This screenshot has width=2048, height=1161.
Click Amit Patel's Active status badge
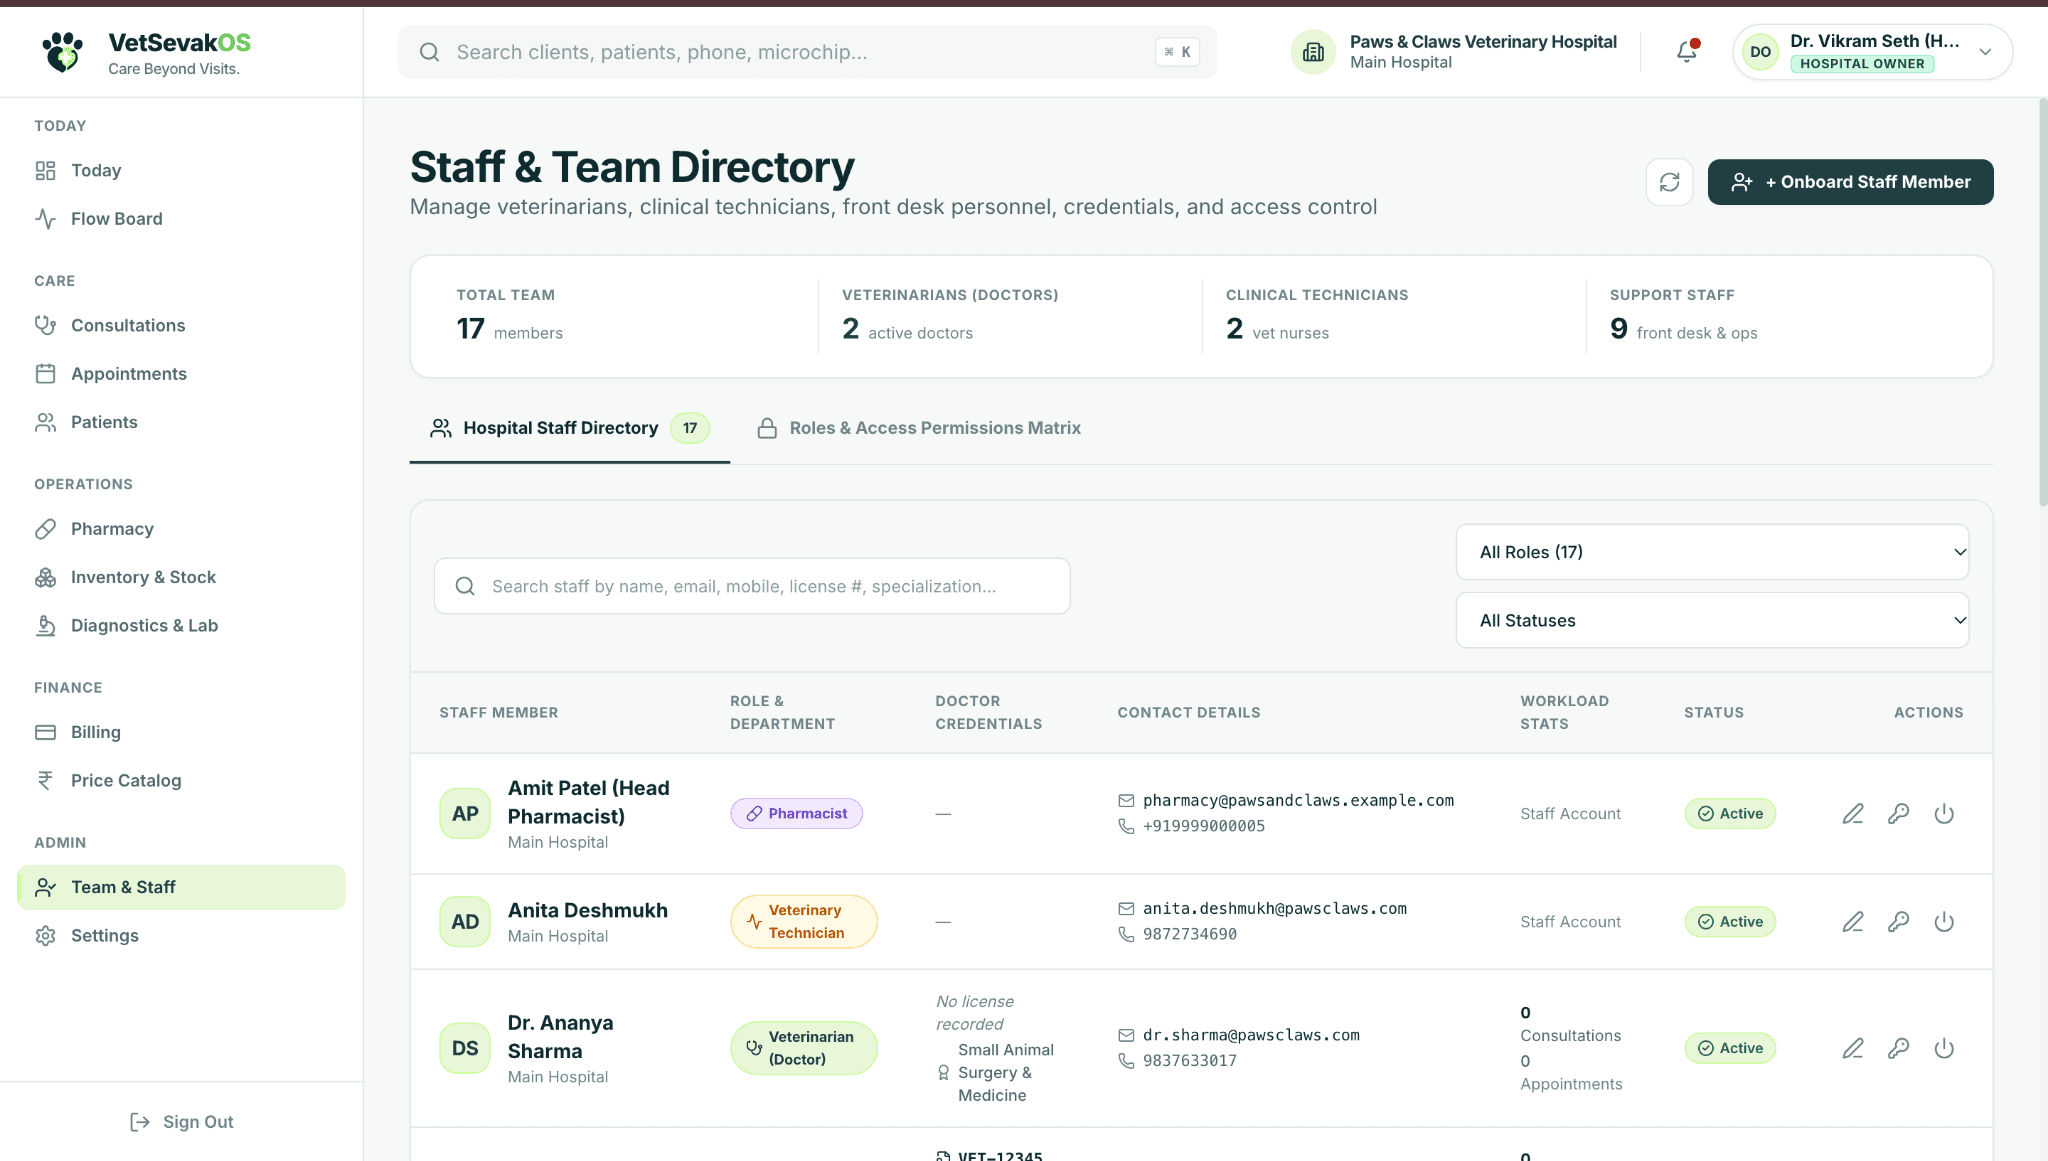coord(1730,814)
